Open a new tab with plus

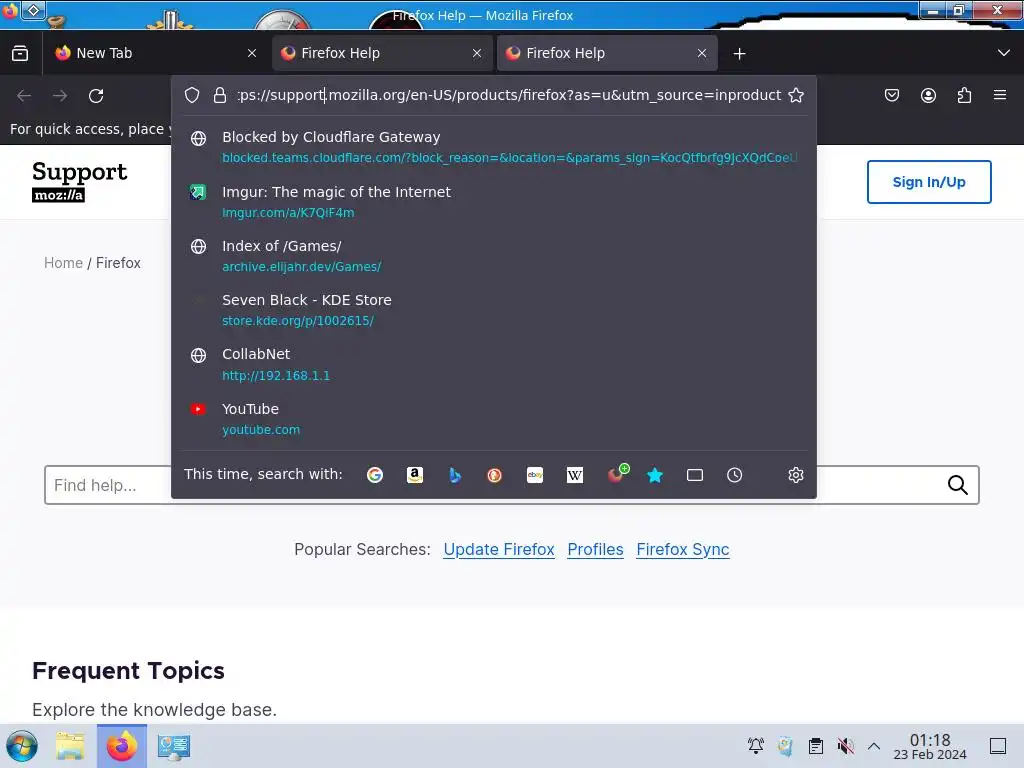pyautogui.click(x=739, y=54)
